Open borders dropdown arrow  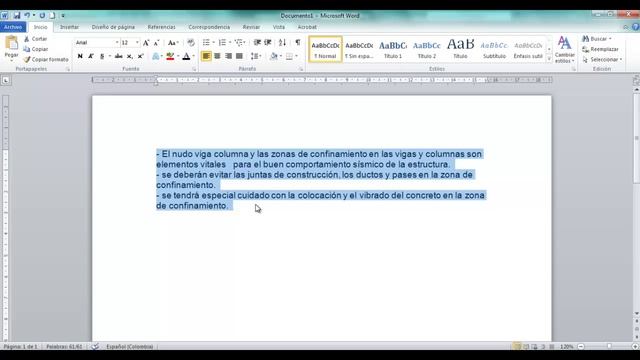296,56
